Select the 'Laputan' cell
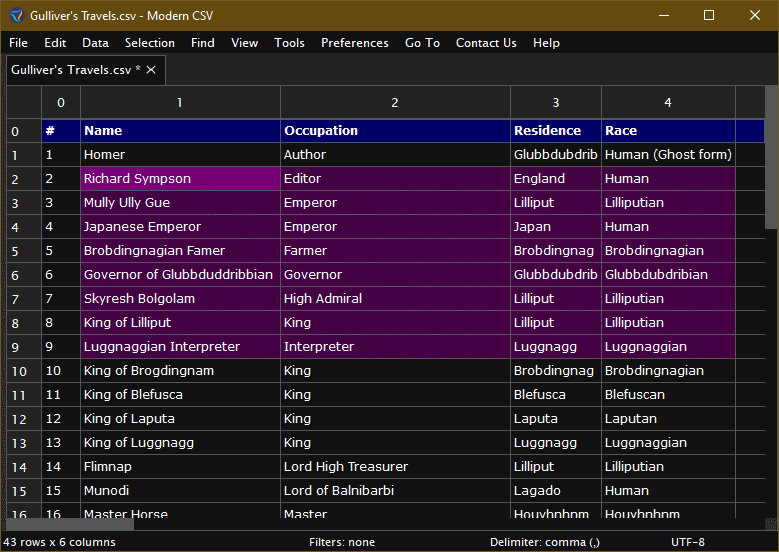Screen dimensions: 779x552 tap(668, 418)
